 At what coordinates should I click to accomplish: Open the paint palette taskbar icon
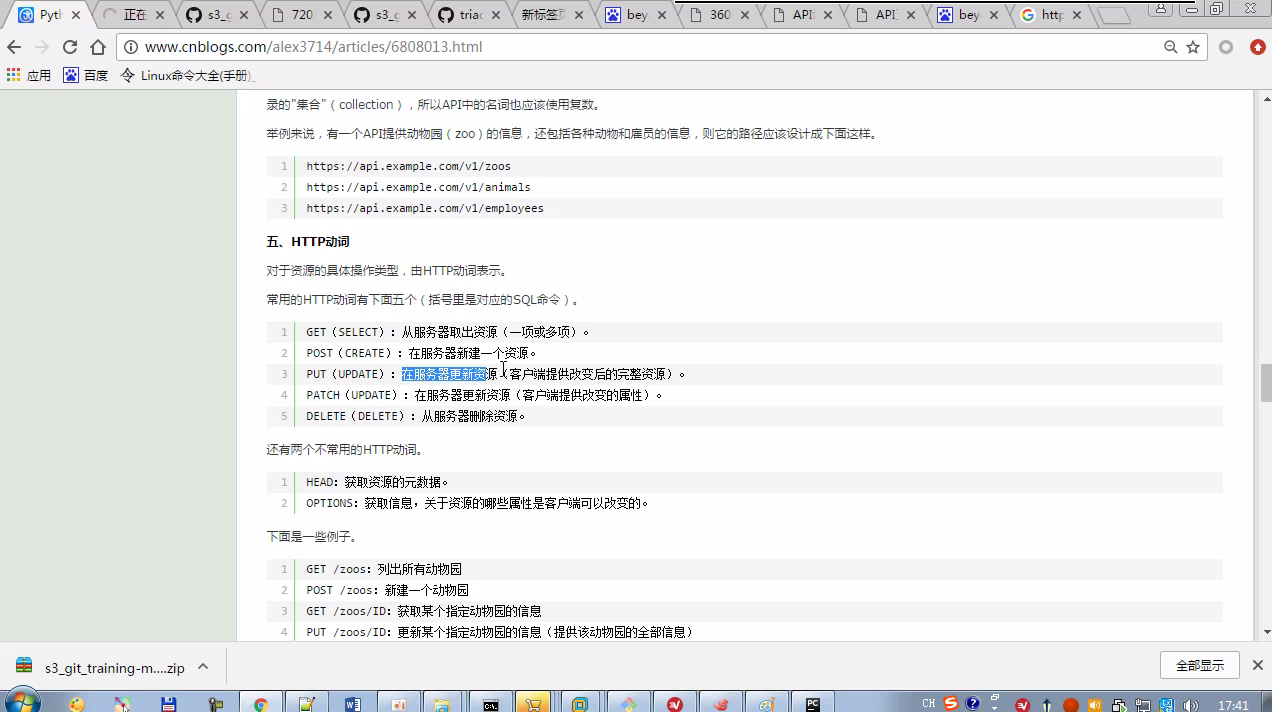click(x=767, y=704)
